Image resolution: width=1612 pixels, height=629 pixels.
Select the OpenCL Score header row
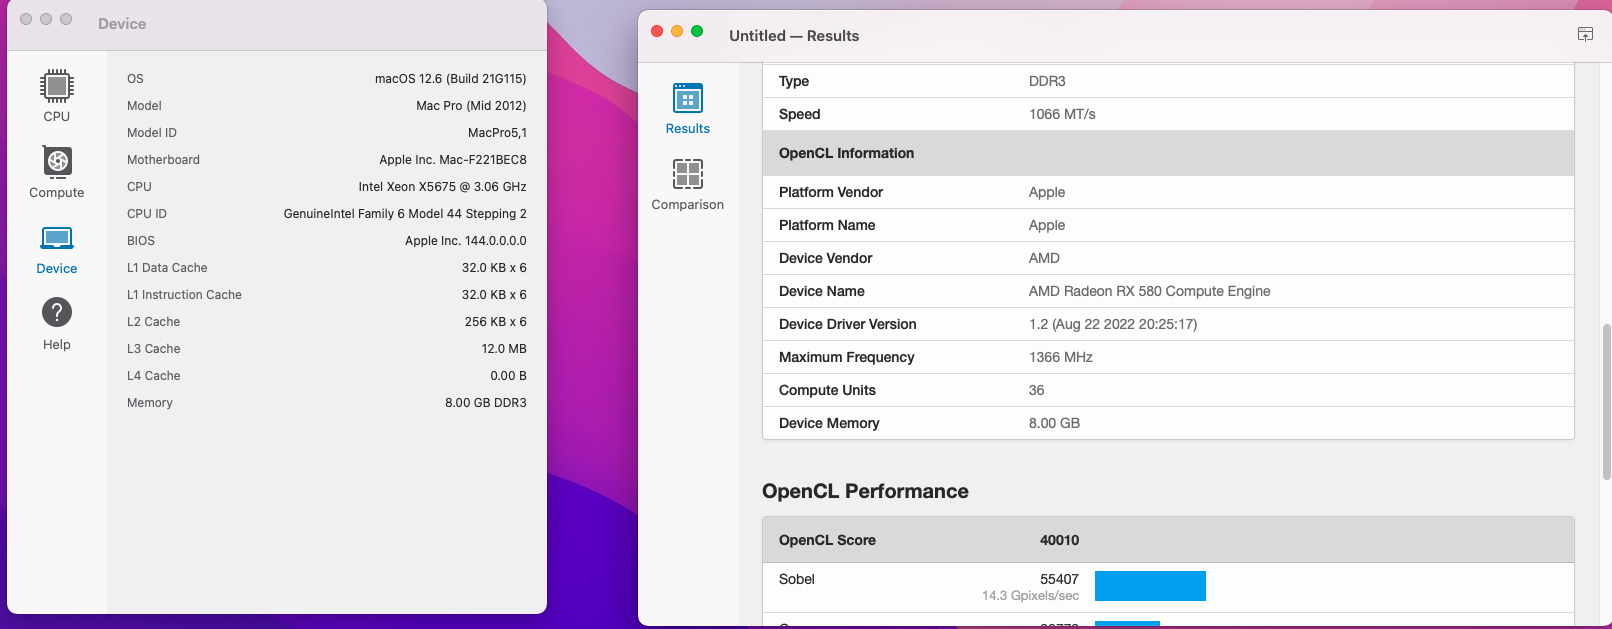click(x=1168, y=540)
